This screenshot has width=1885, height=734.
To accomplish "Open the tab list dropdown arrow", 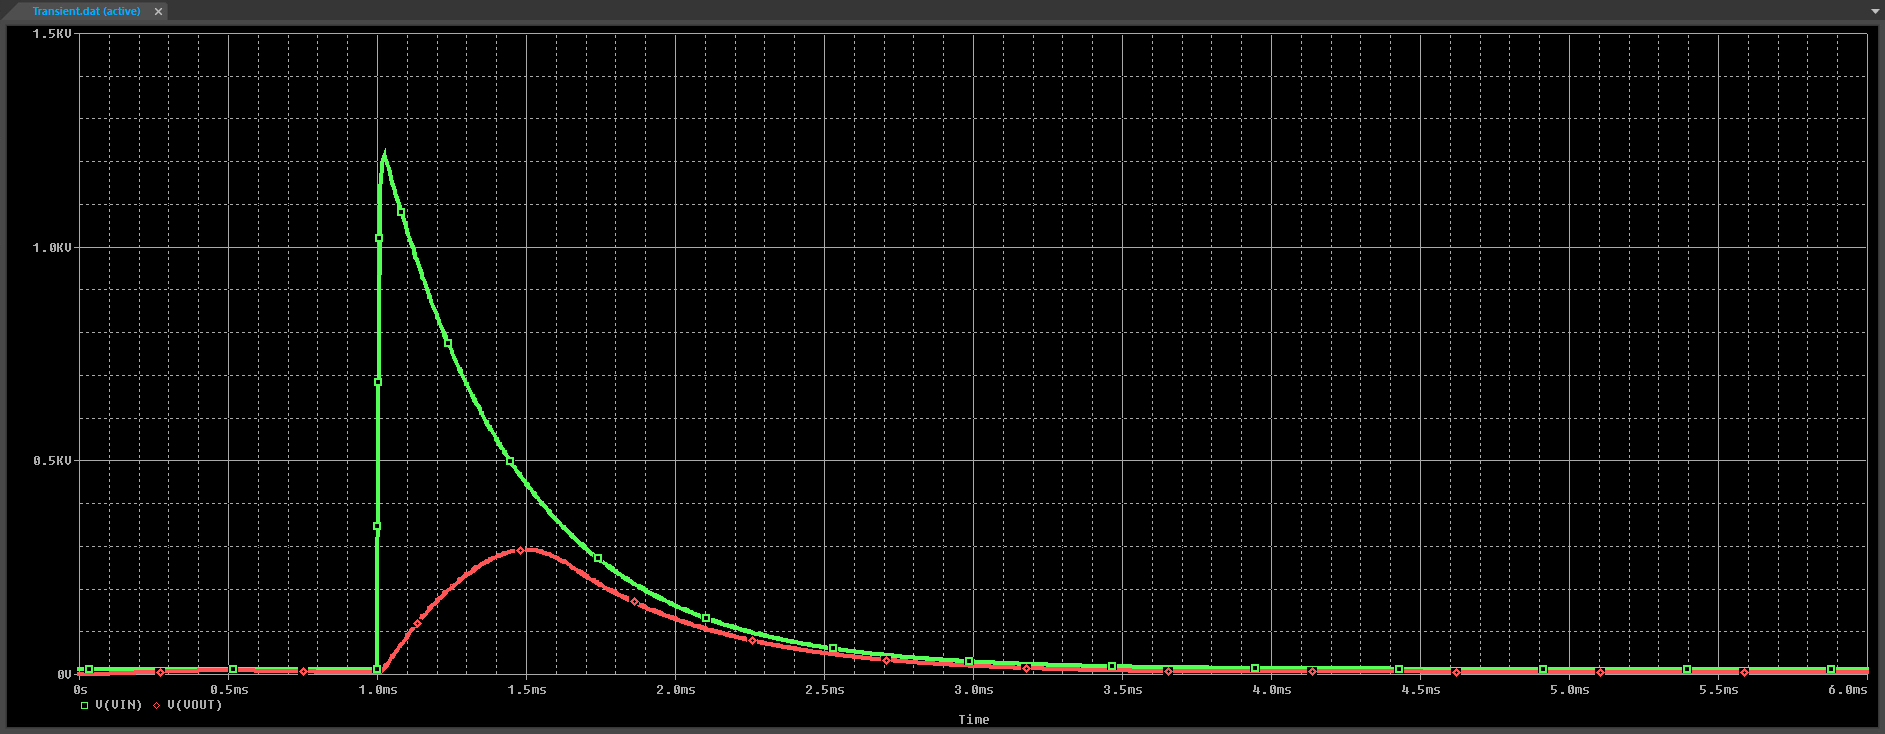I will coord(1875,11).
